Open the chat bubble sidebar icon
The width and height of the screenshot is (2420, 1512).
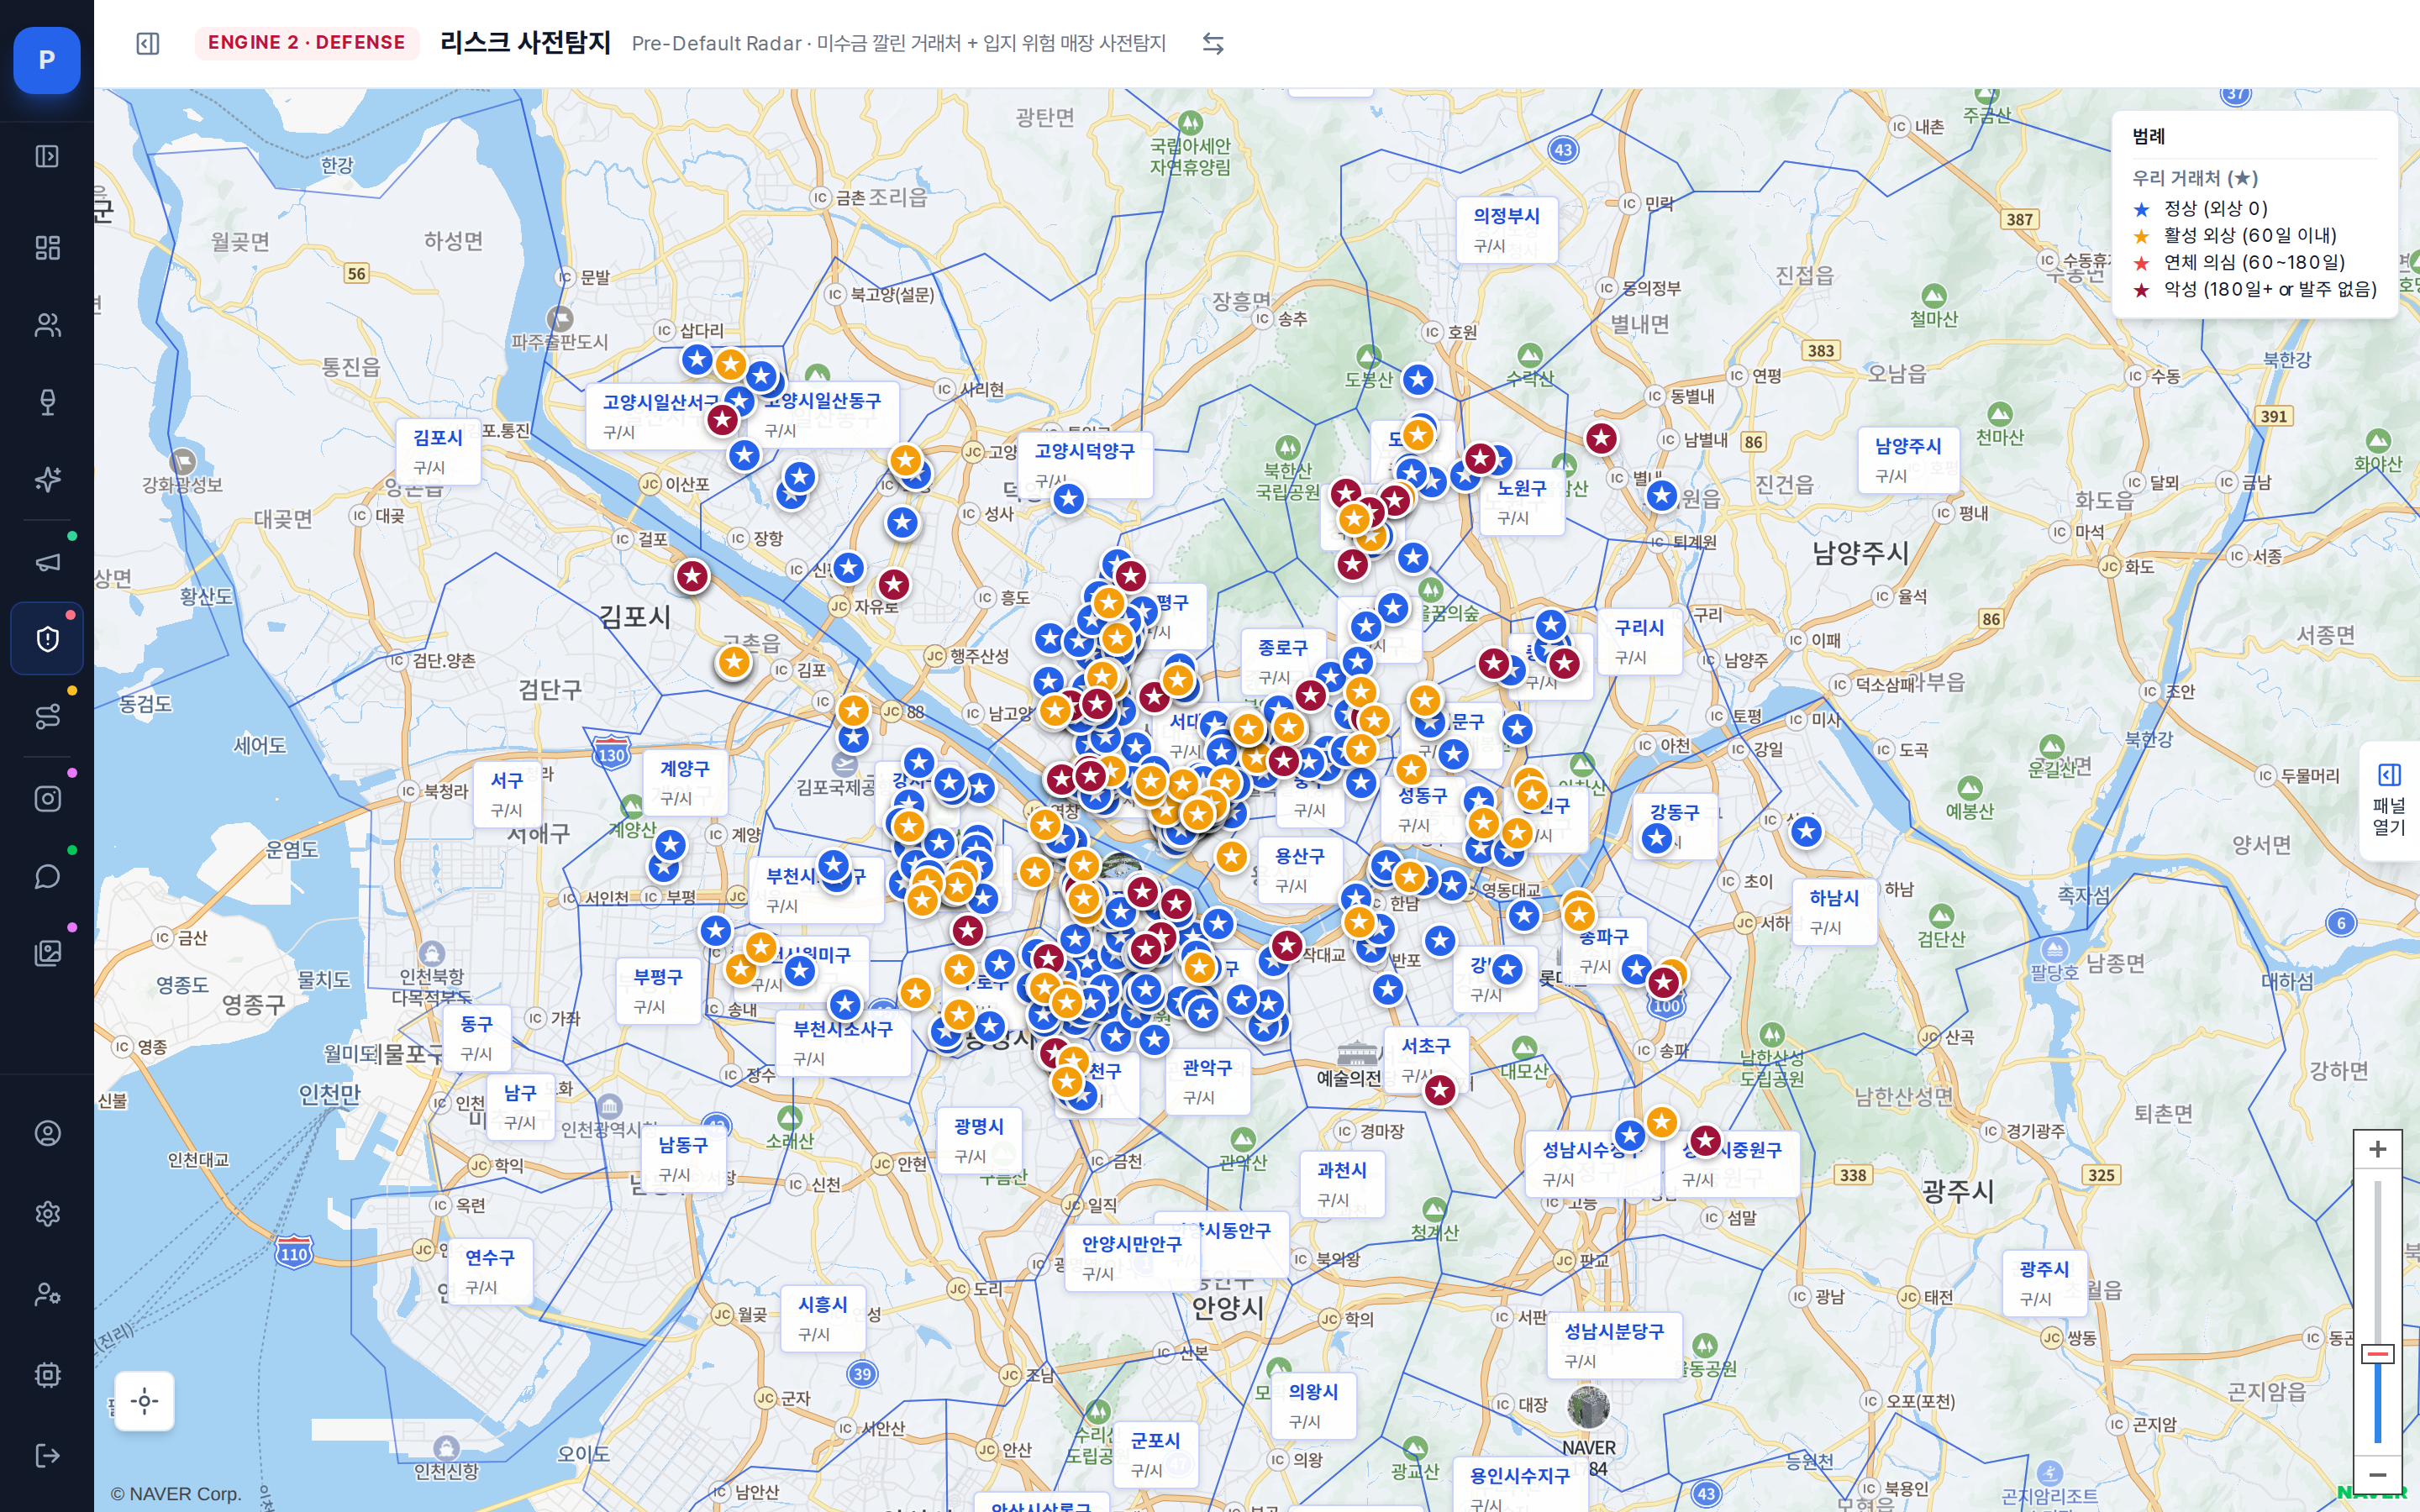47,877
